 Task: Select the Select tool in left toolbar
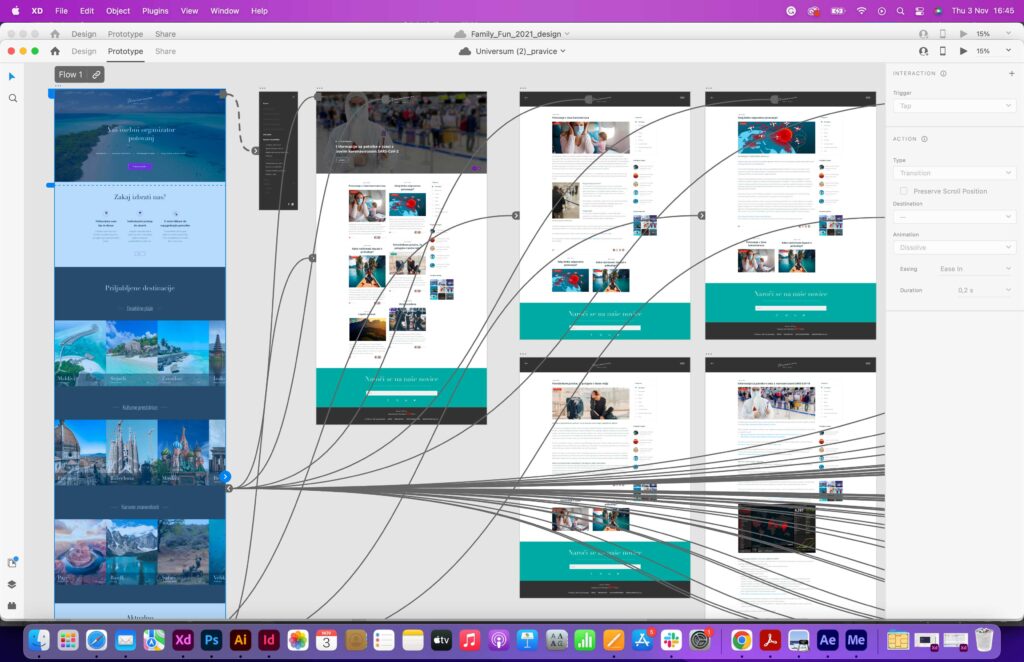12,76
